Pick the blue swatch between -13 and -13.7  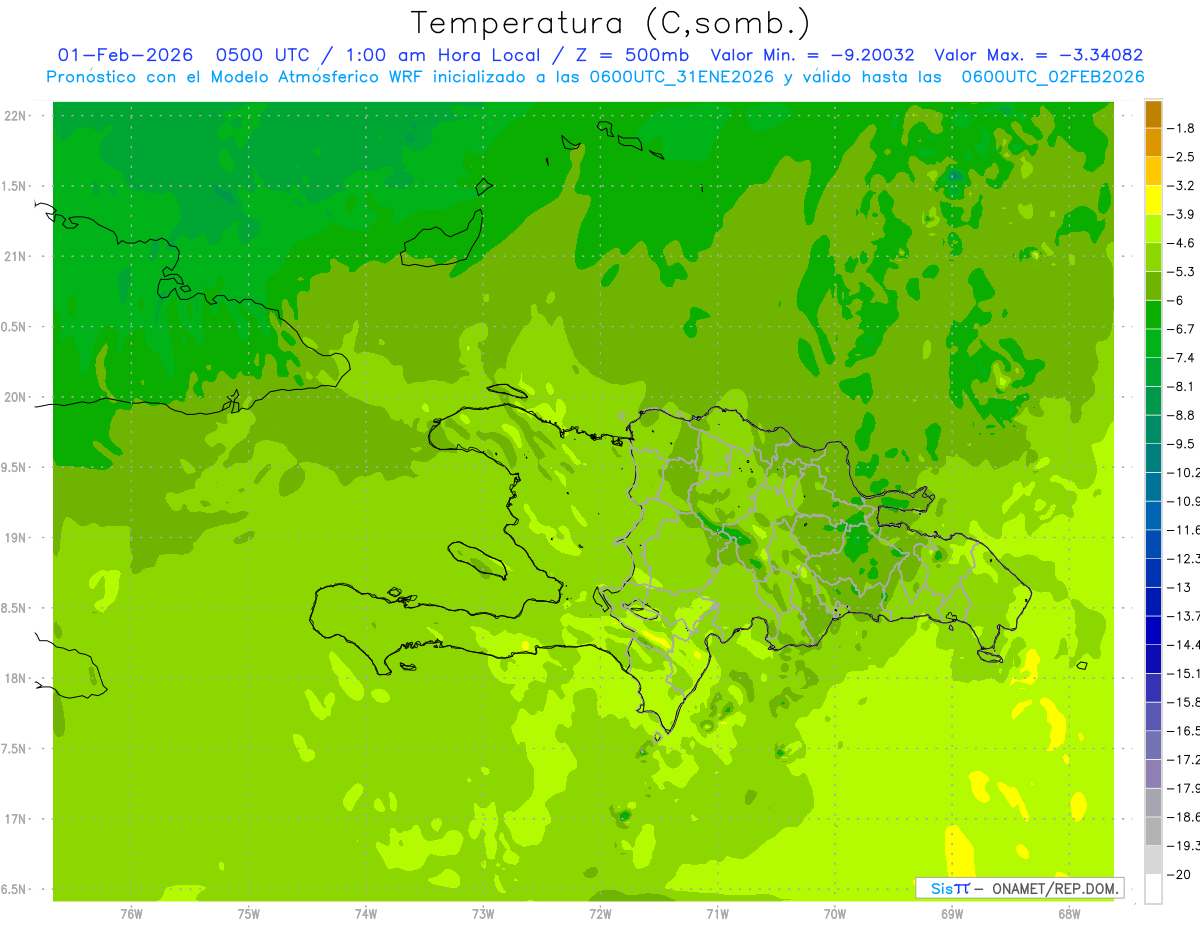tap(1153, 601)
